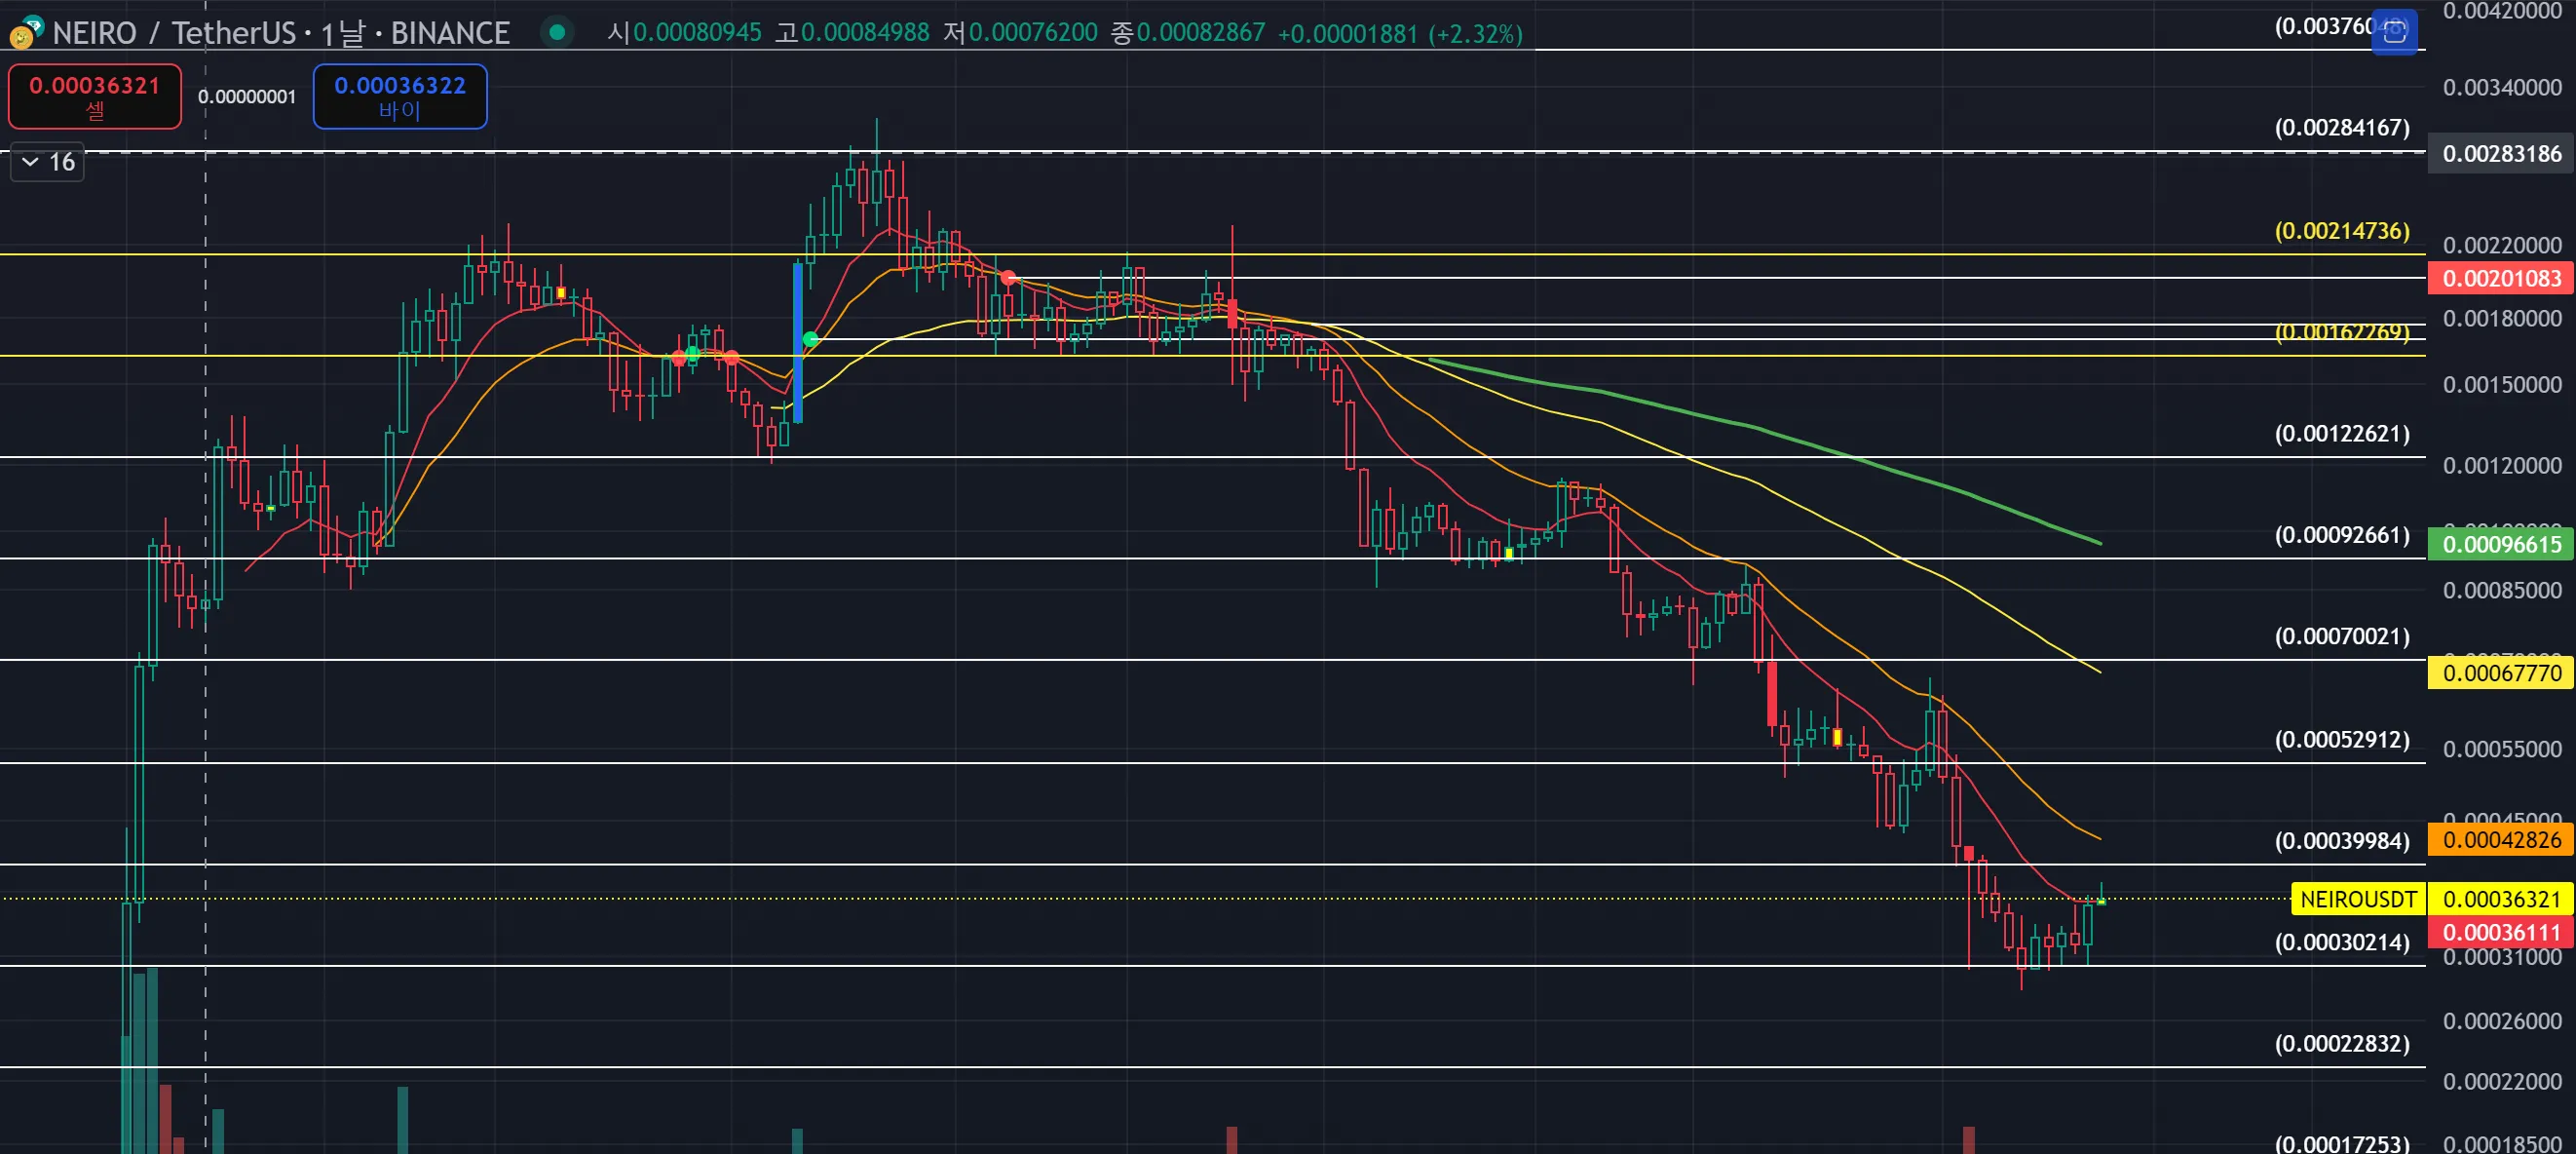This screenshot has height=1154, width=2576.
Task: Click the yellow axis label 0.00067770
Action: [2501, 673]
